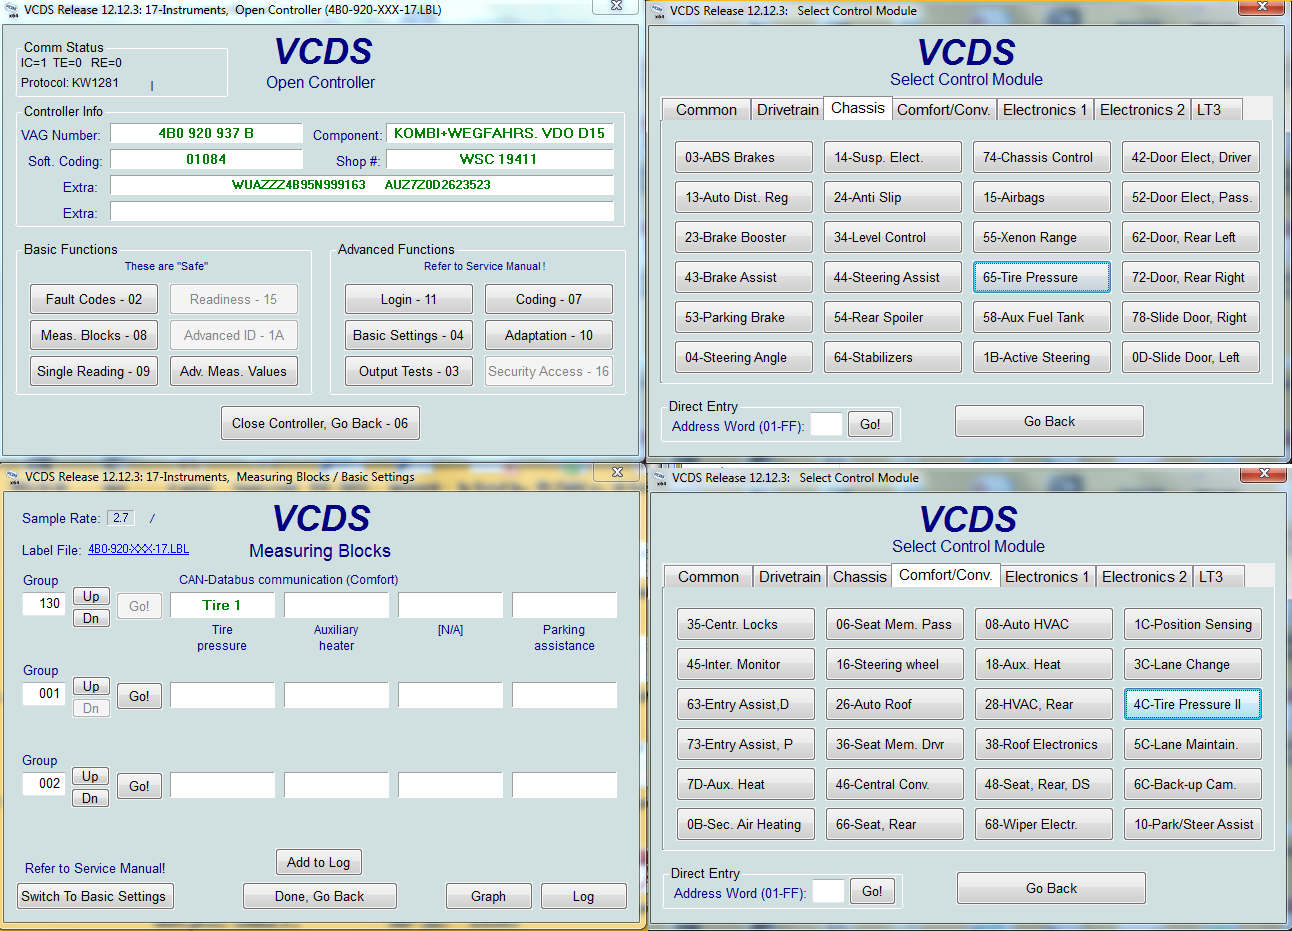
Task: Click Close Controller, Go Back - 06
Action: point(320,423)
